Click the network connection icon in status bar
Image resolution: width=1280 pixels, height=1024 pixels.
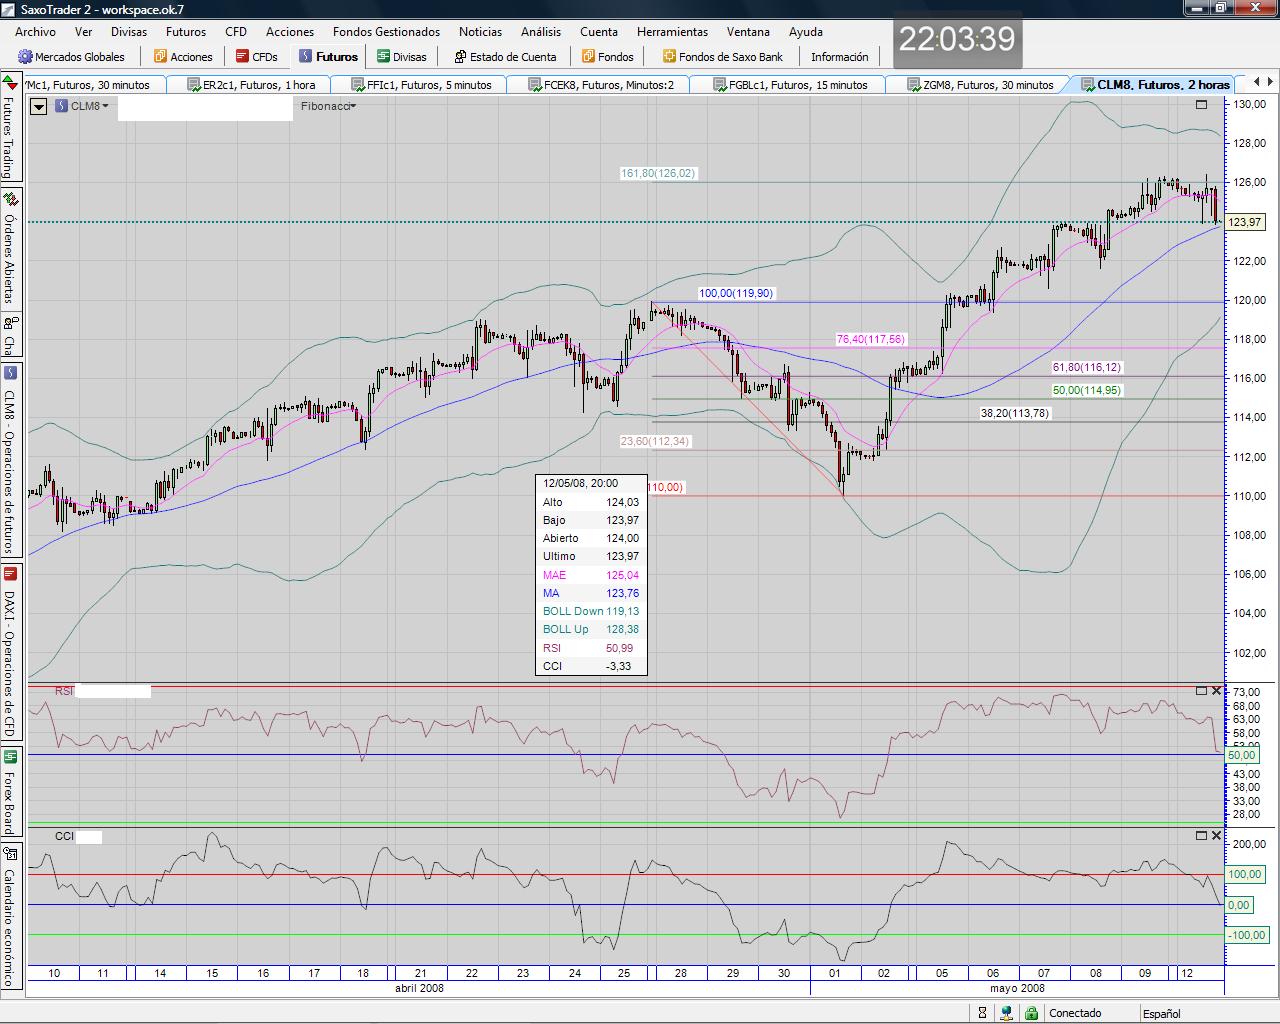(1008, 1013)
